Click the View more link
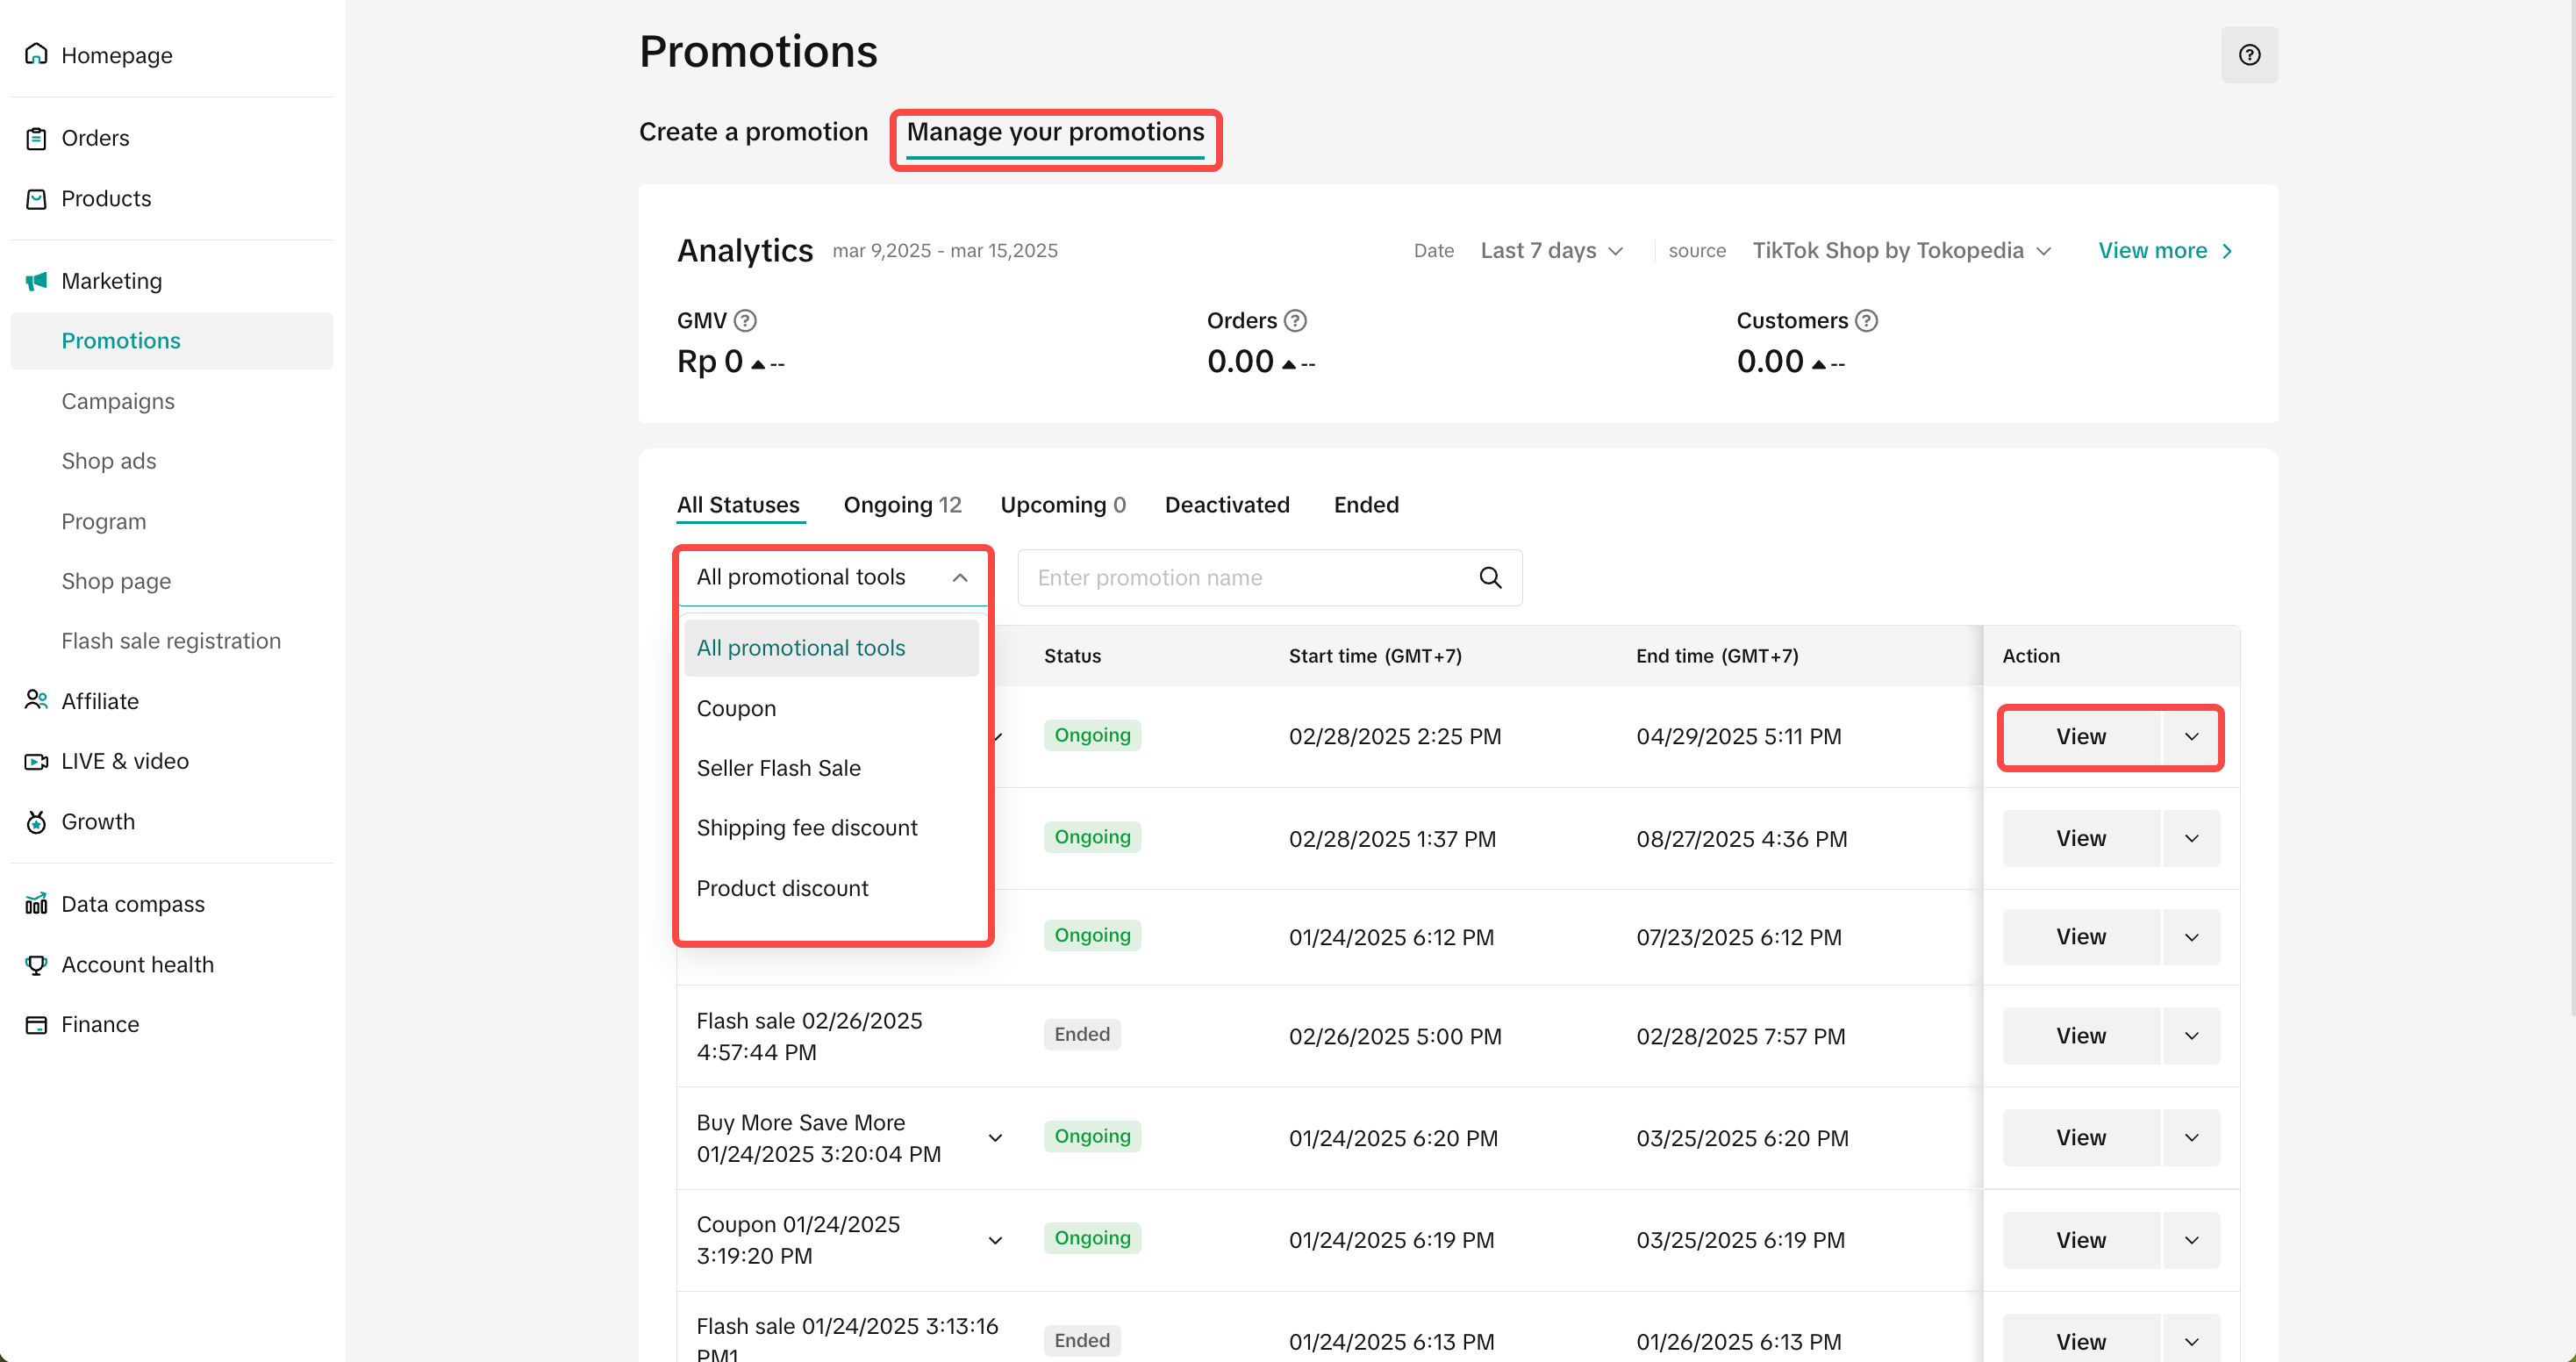 [2164, 250]
